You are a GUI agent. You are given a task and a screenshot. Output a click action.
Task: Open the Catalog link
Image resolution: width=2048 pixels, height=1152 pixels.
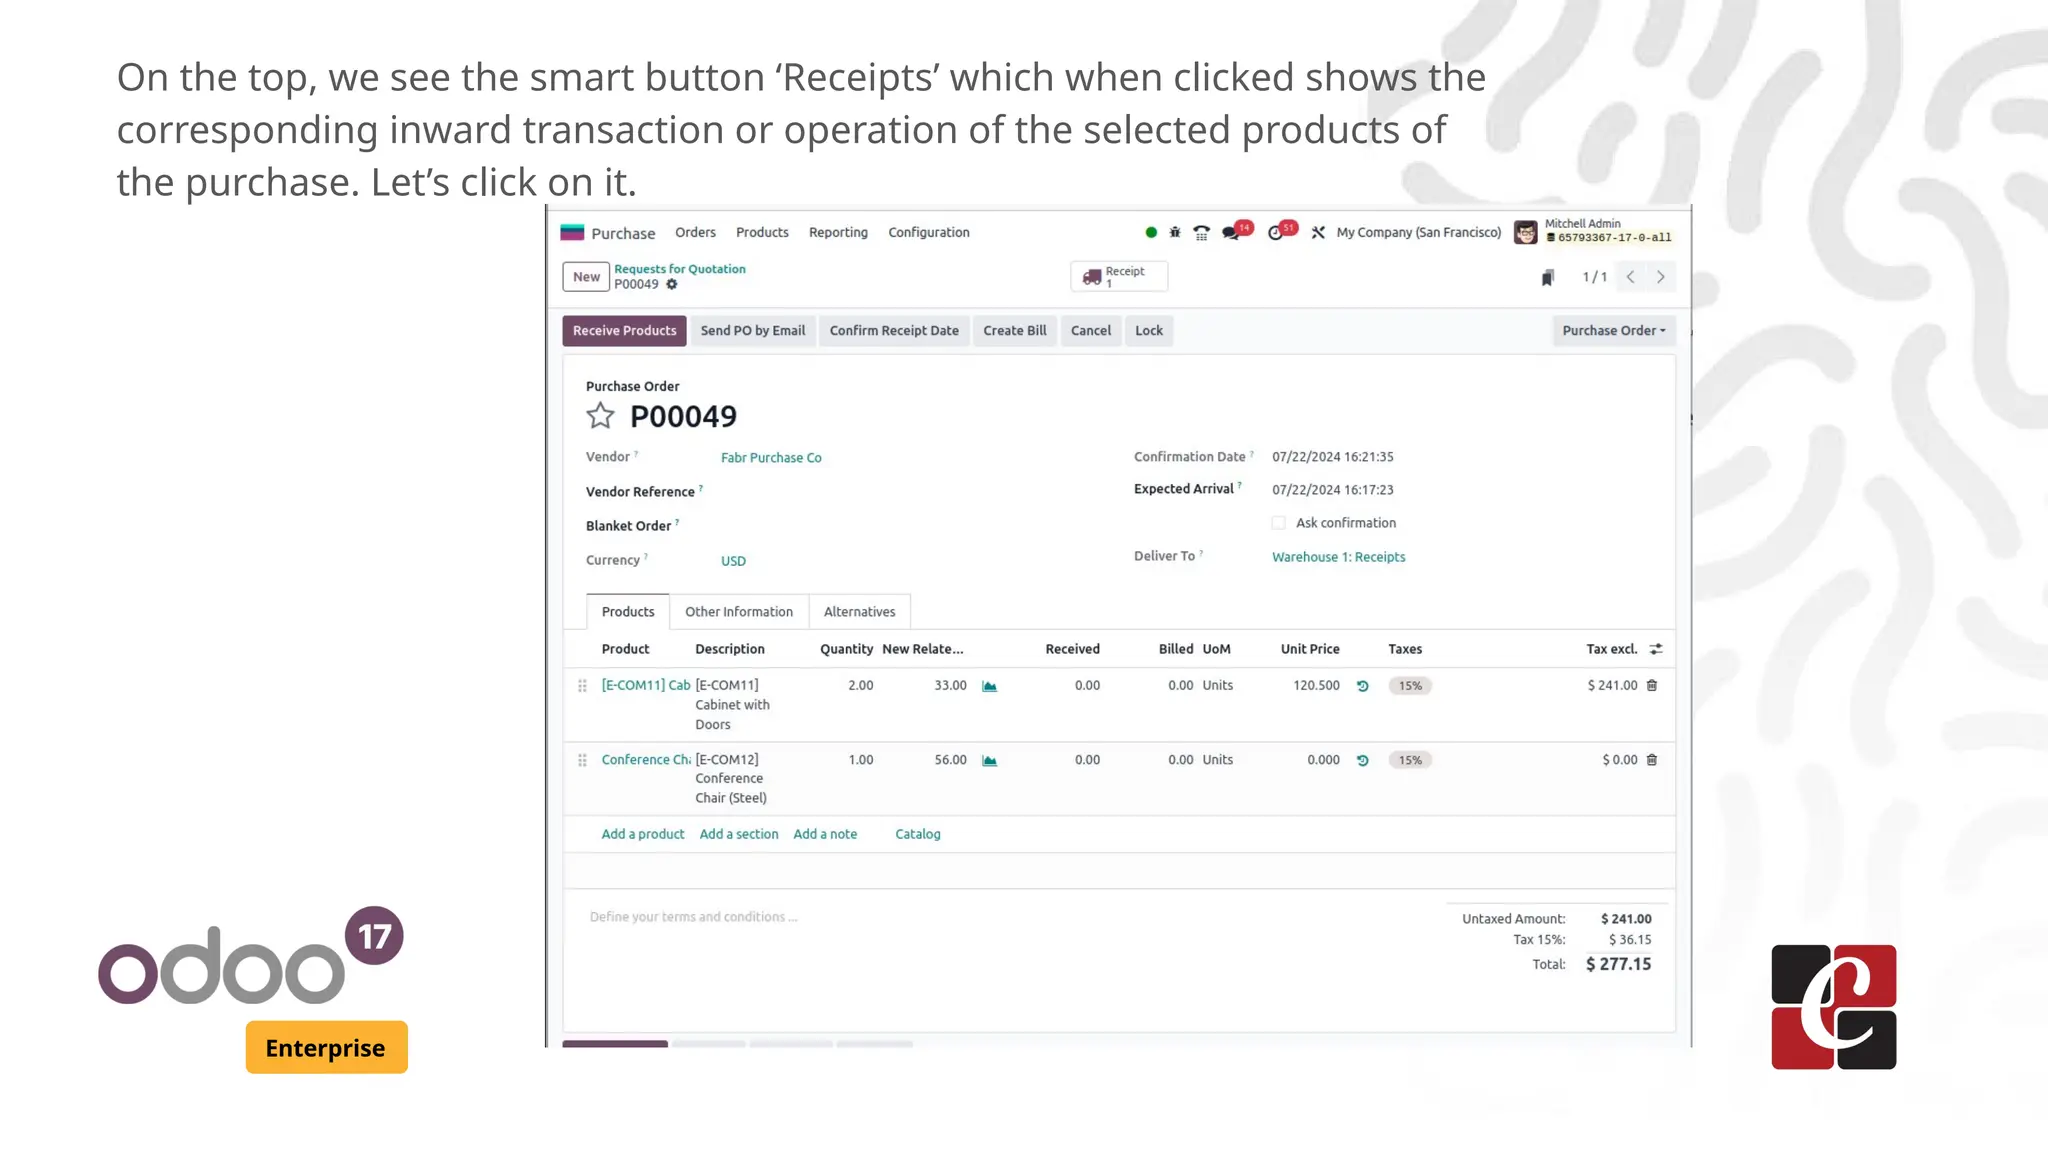point(918,834)
